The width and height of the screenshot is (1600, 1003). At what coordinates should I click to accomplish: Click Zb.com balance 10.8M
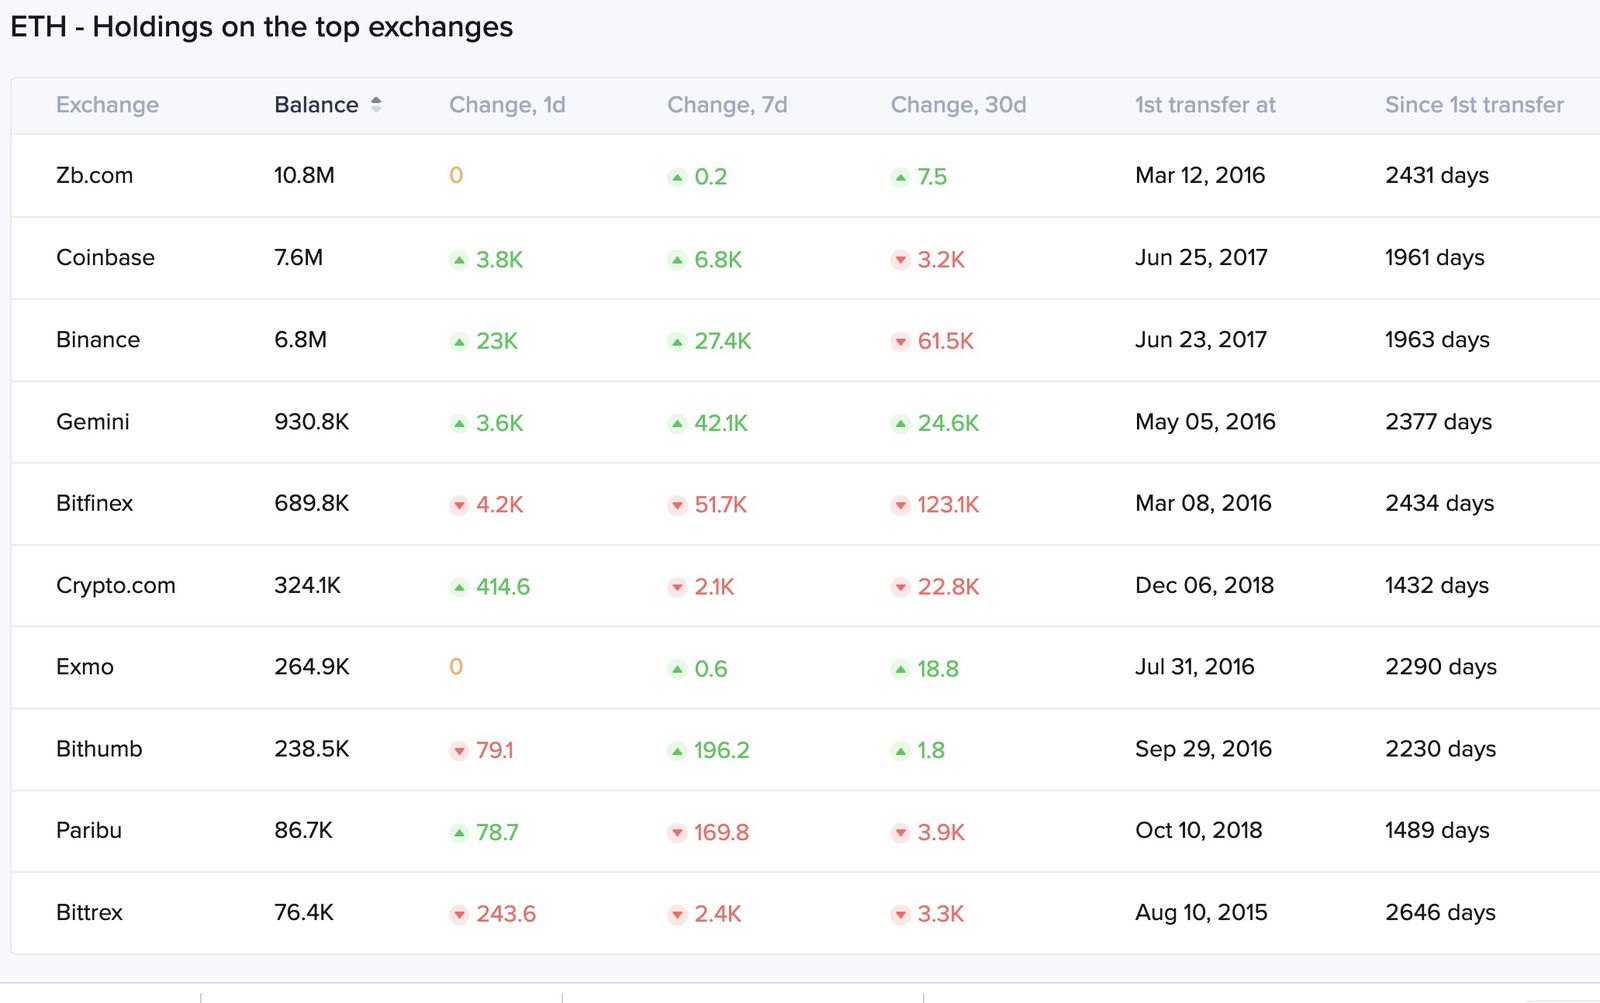[x=304, y=175]
